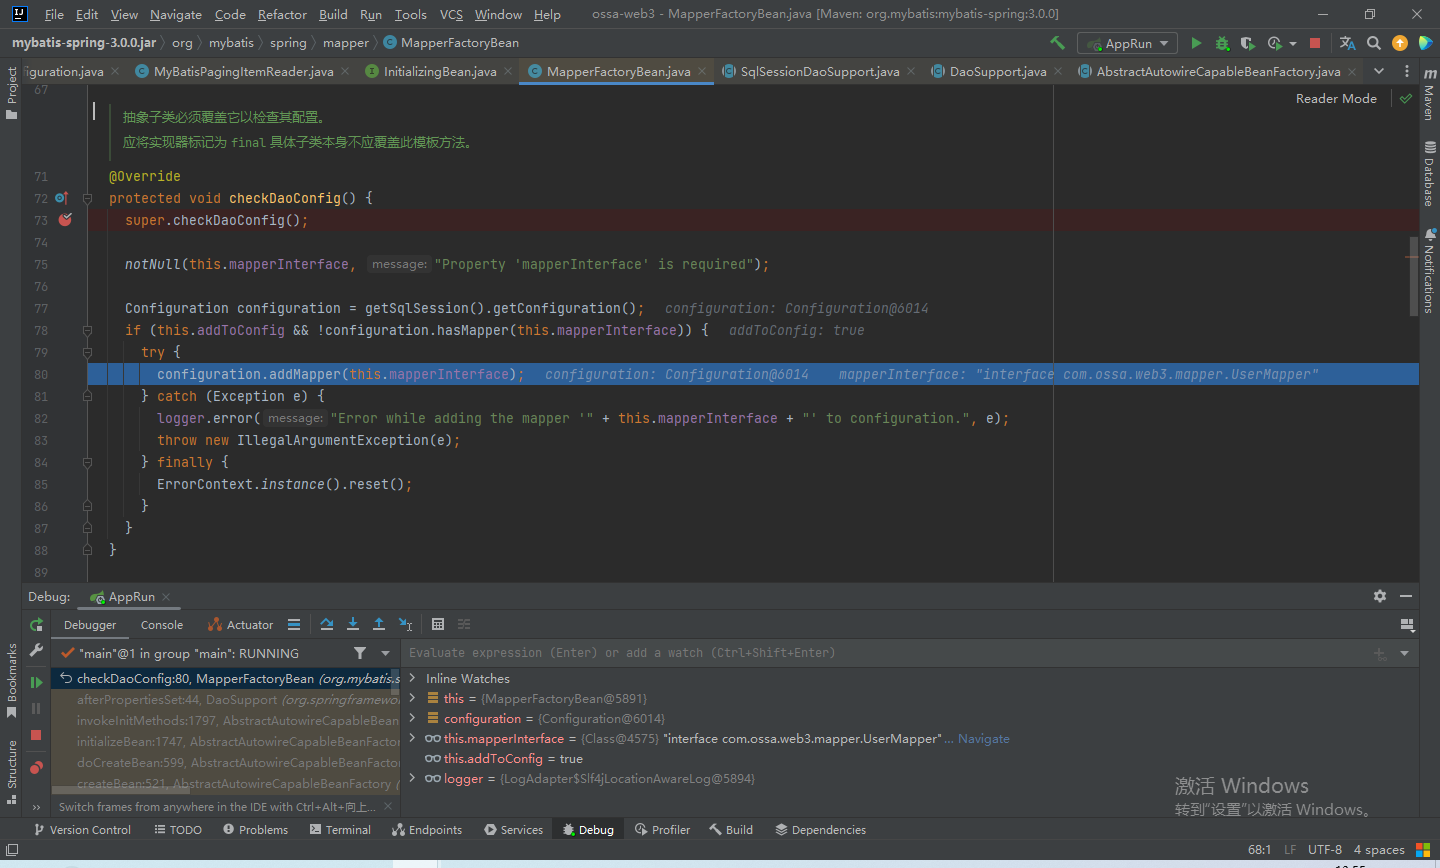
Task: Click the green inspection checkmark widget
Action: click(x=1406, y=98)
